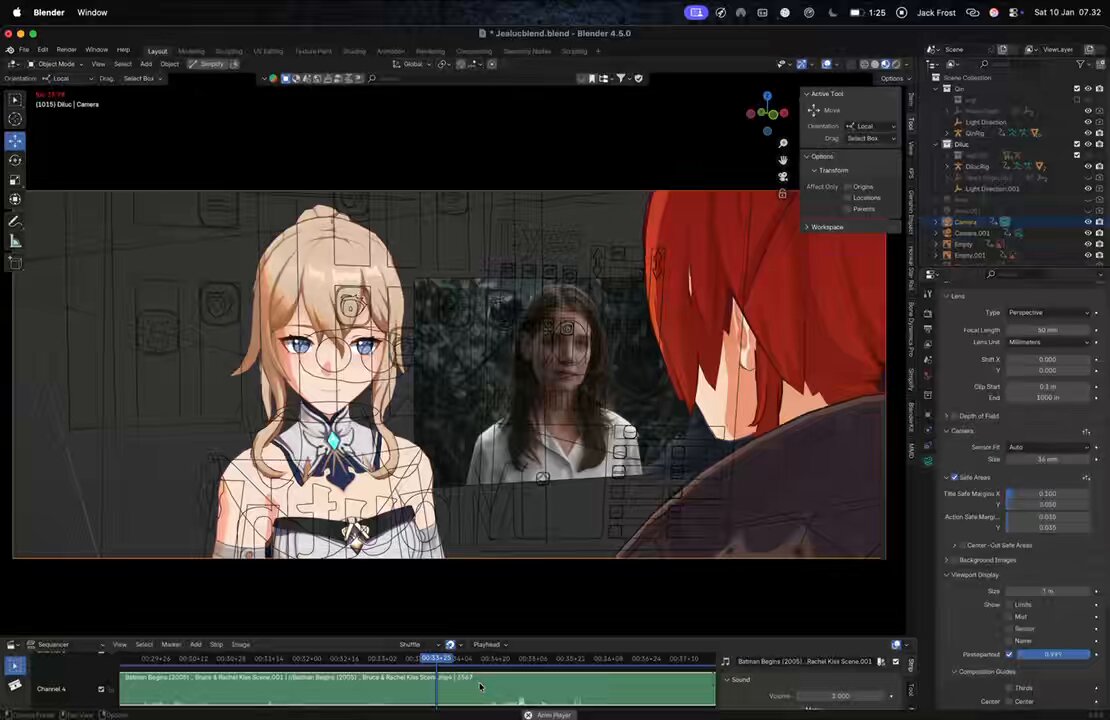1110x720 pixels.
Task: Click the lock camera to view icon
Action: pos(783,193)
